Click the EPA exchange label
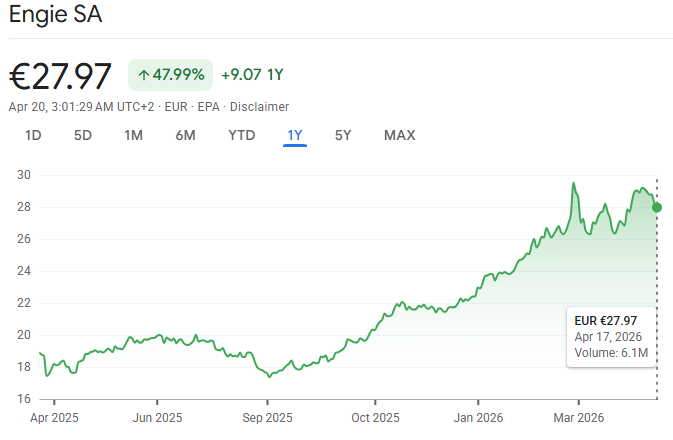Viewport: 673px width, 440px height. pos(208,107)
